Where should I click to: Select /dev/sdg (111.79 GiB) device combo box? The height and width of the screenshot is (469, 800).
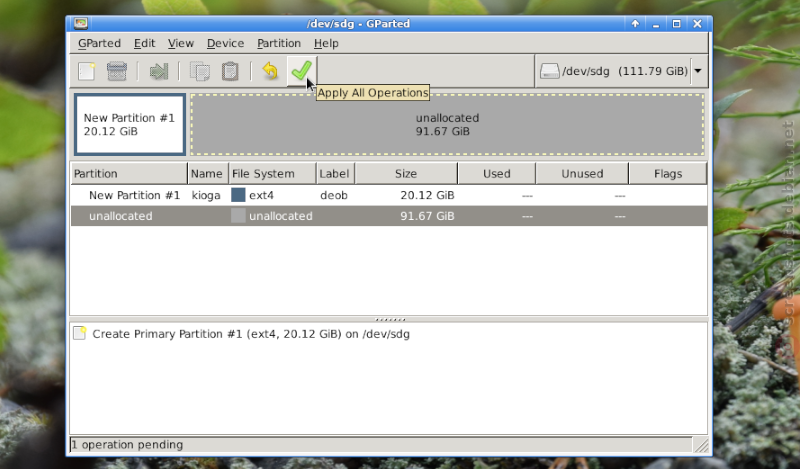click(x=621, y=71)
